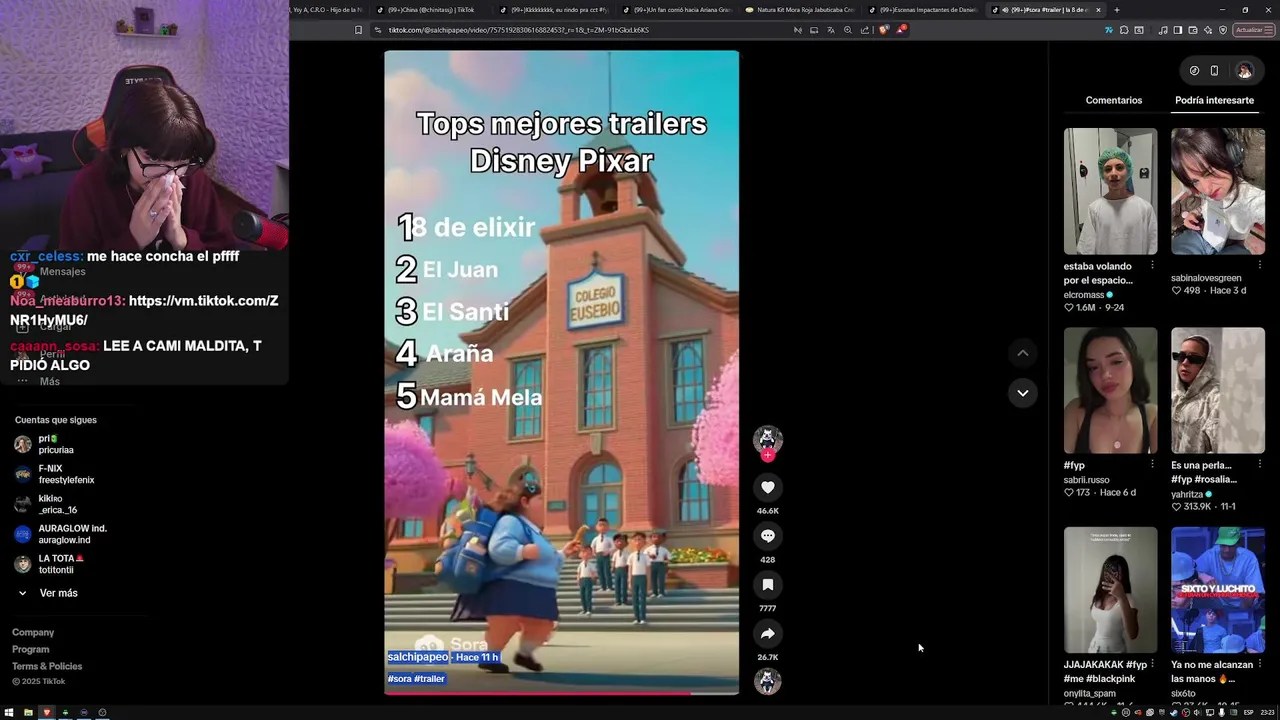Open more options on the sabrii.russo #fyp card
1280x720 pixels.
coord(1152,465)
